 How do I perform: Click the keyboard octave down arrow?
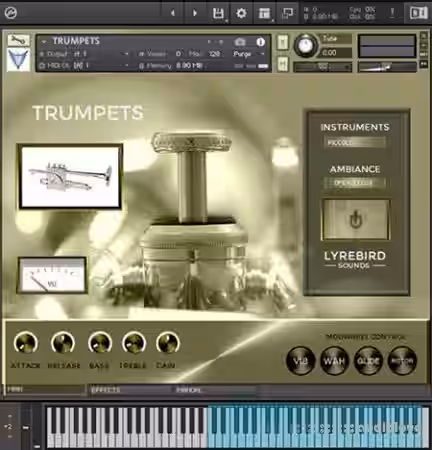click(x=10, y=437)
